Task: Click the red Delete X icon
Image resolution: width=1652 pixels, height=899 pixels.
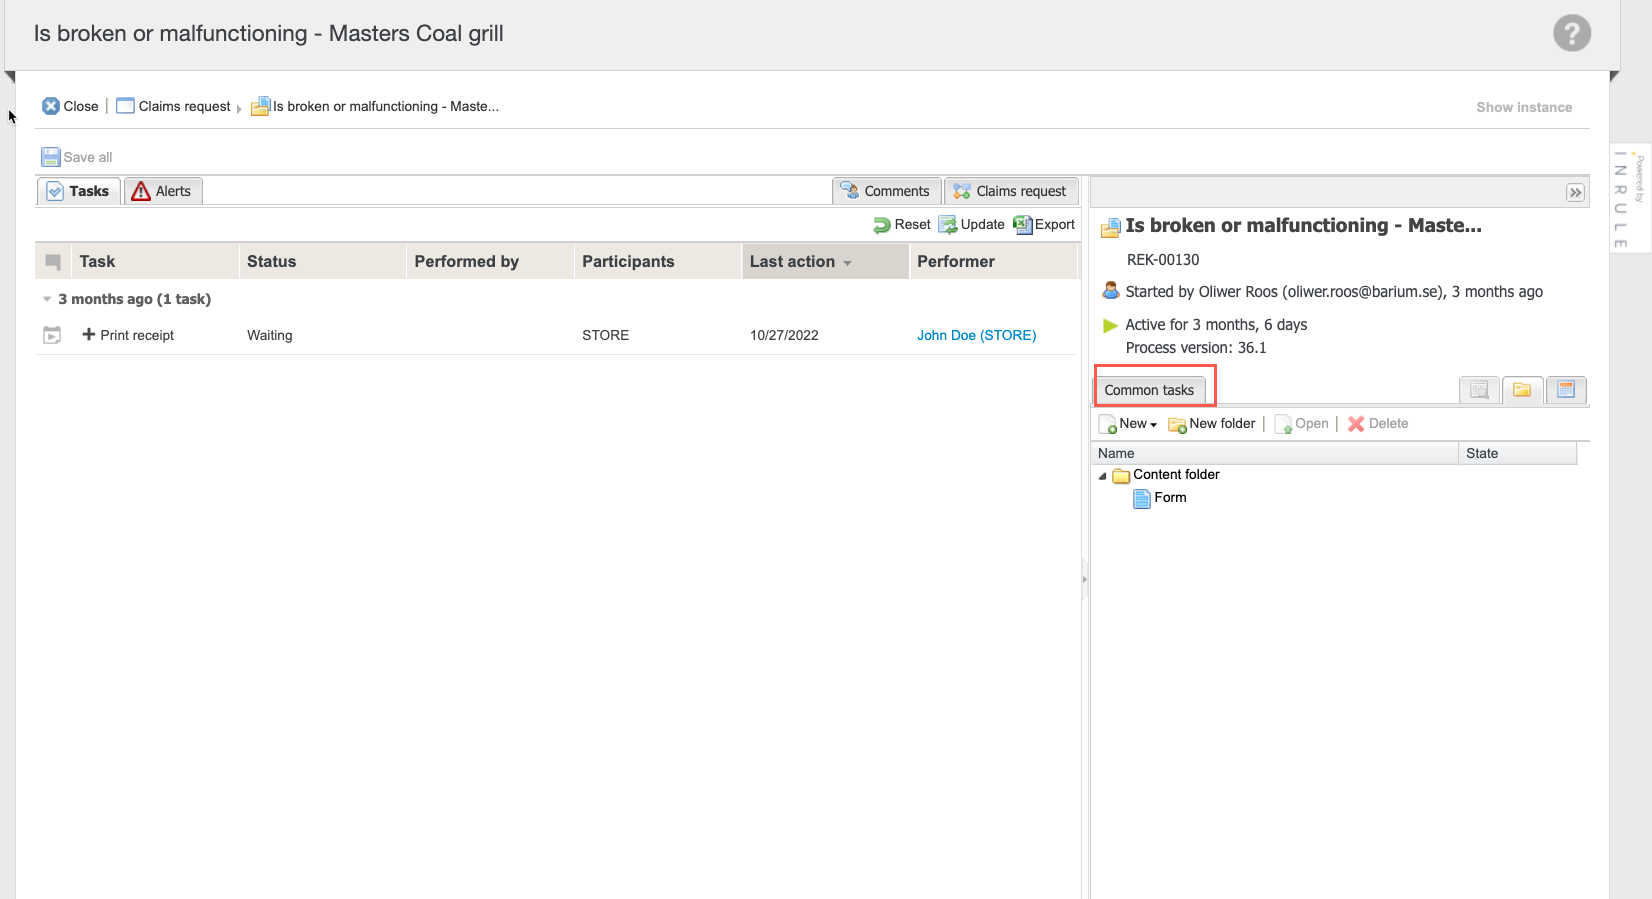Action: [1356, 424]
